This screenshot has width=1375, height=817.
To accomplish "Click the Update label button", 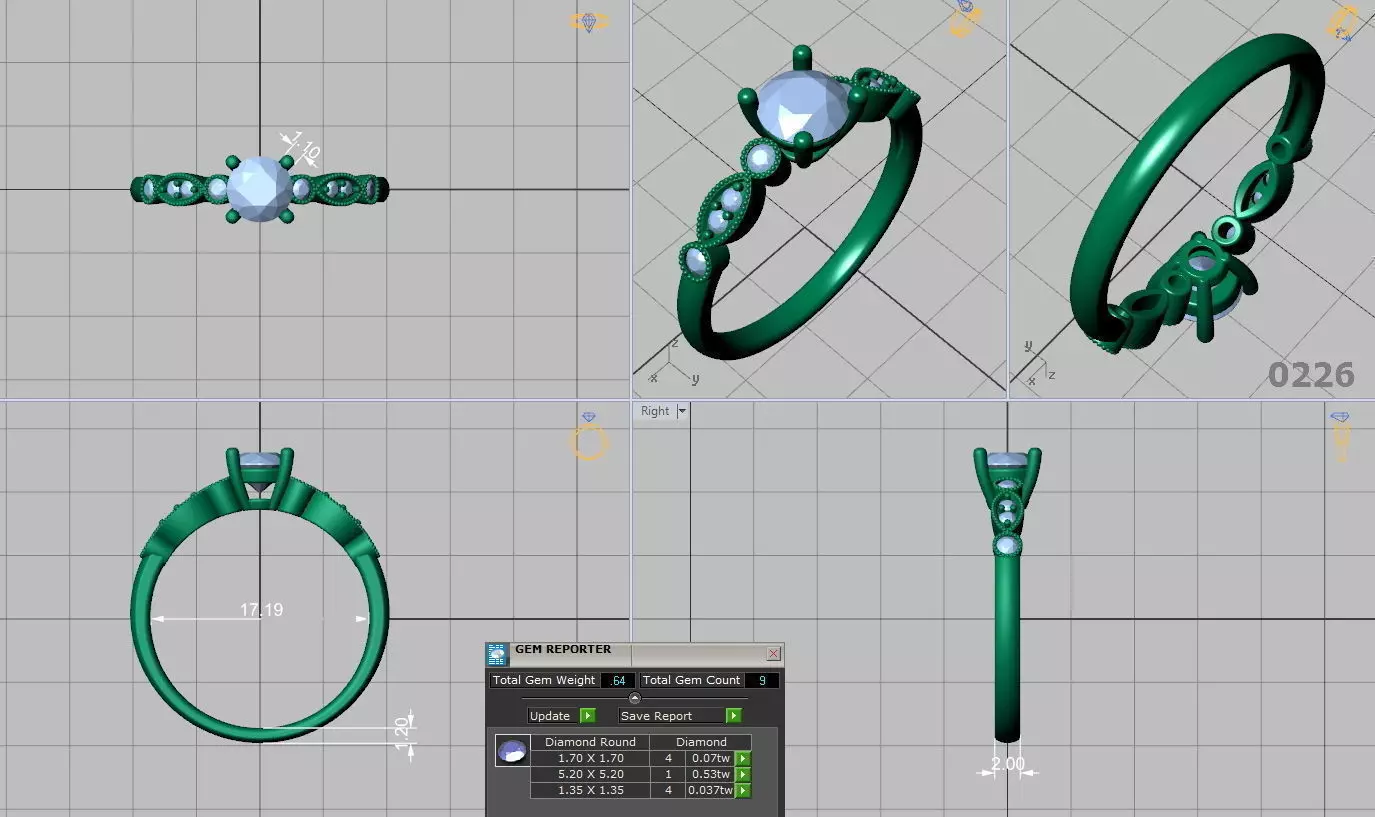I will (x=550, y=716).
